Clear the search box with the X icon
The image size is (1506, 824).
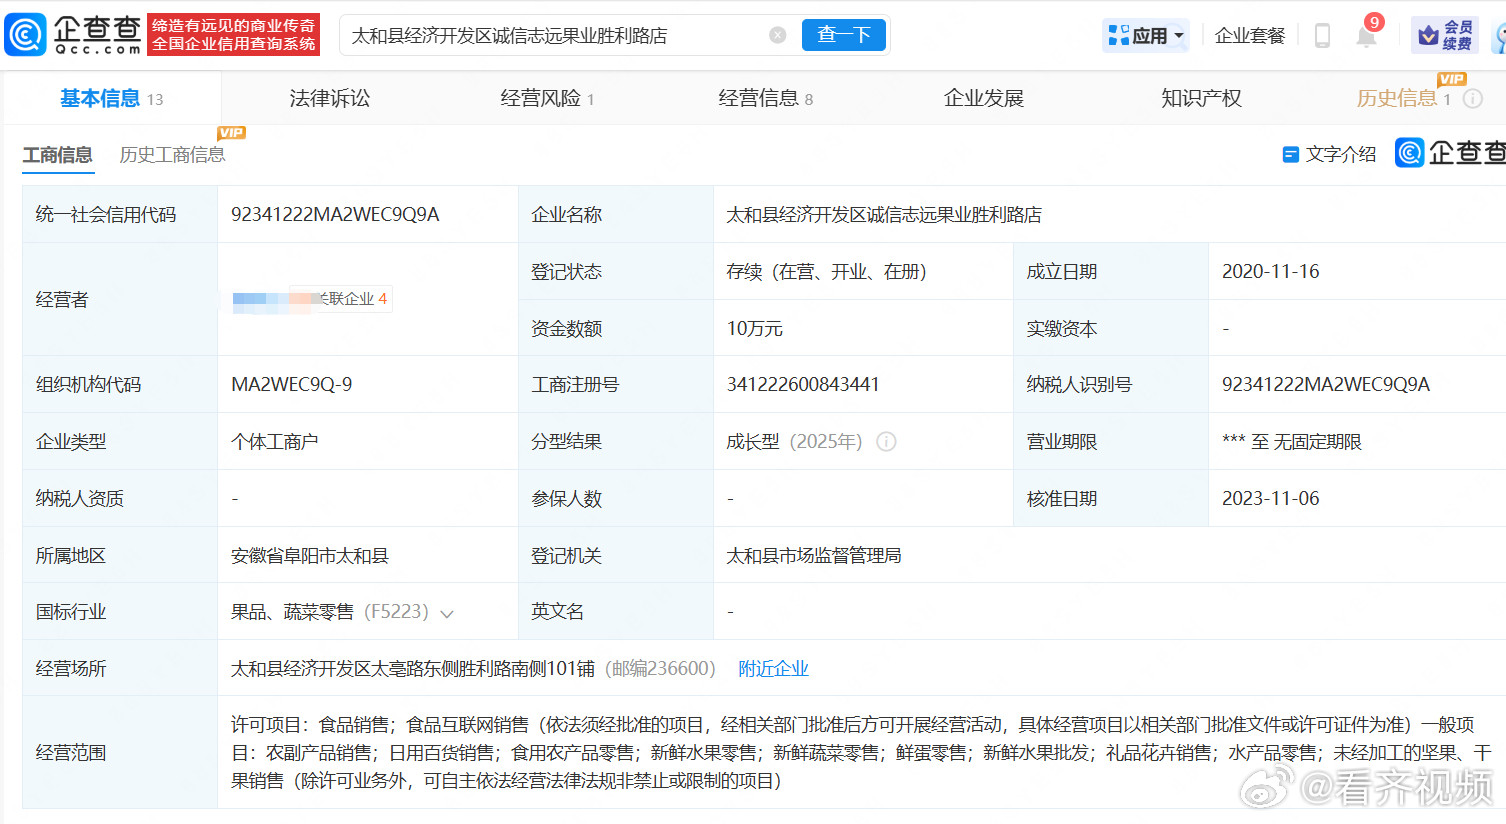point(777,35)
